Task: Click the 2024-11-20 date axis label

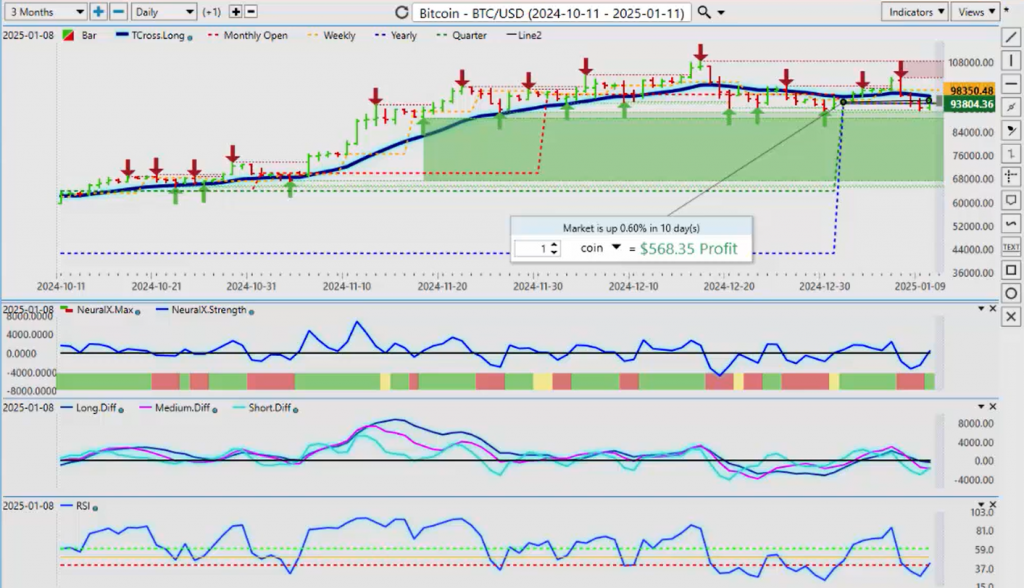Action: pyautogui.click(x=442, y=286)
